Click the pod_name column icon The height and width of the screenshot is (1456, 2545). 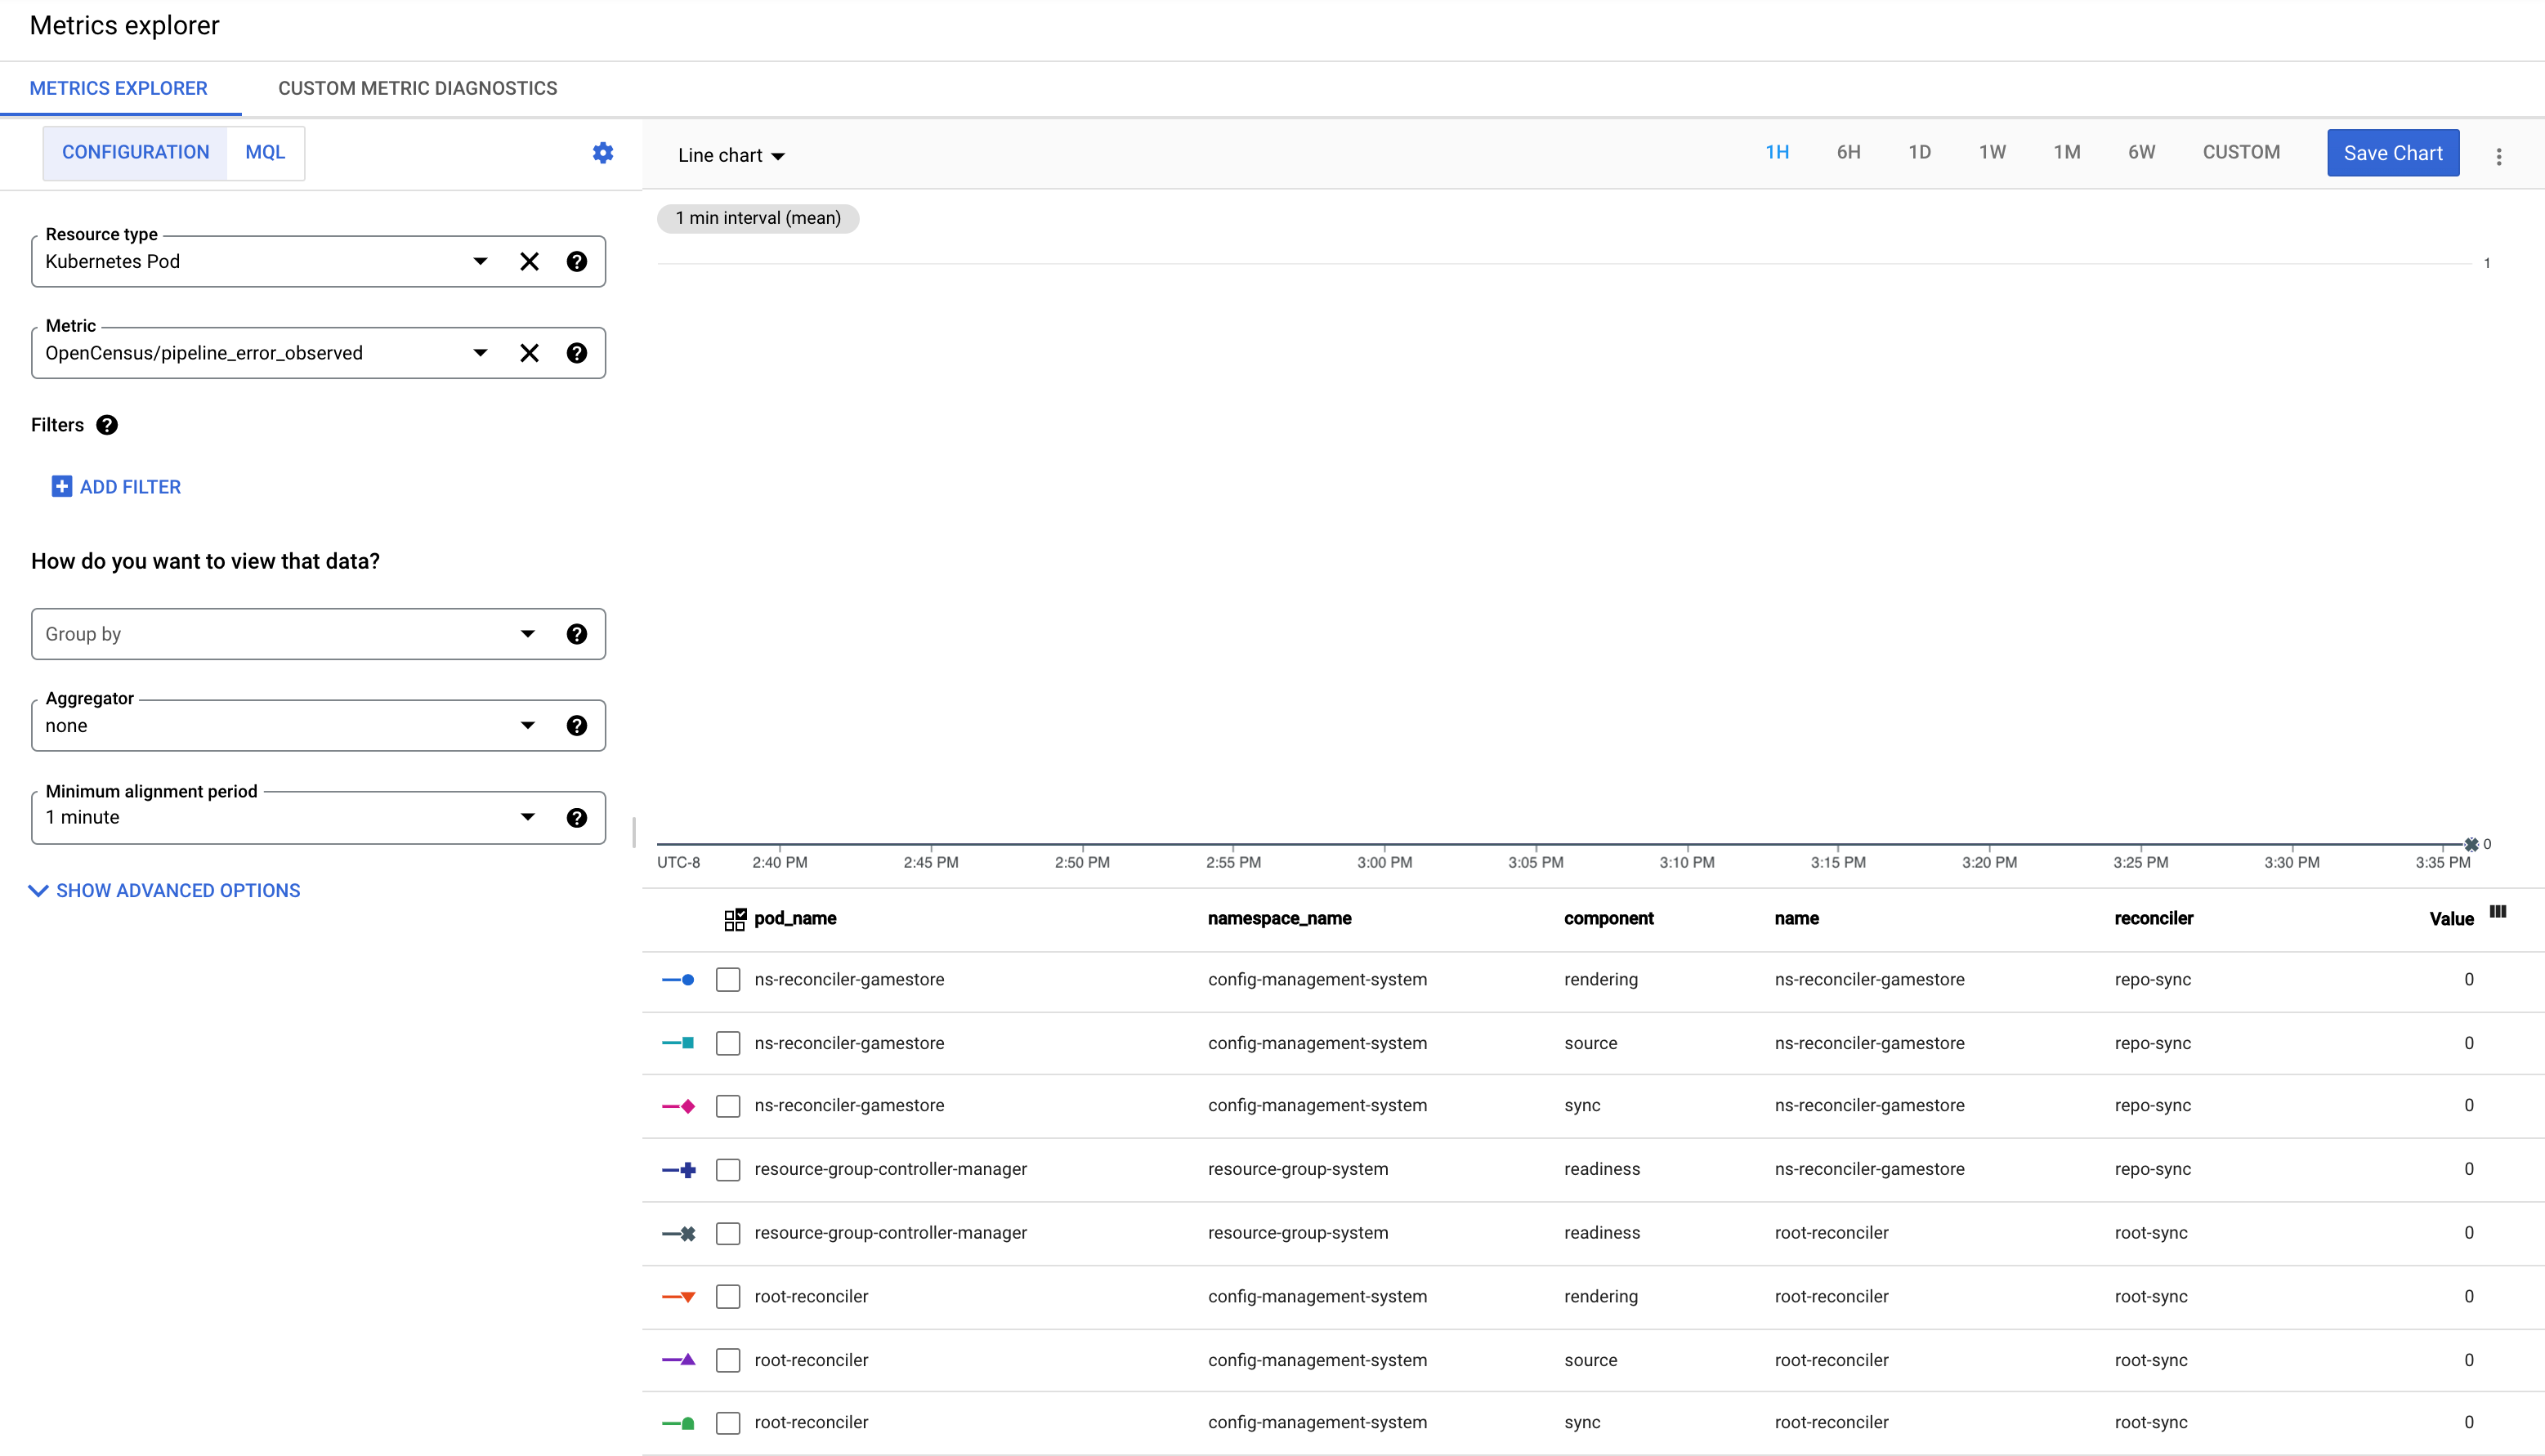click(734, 918)
